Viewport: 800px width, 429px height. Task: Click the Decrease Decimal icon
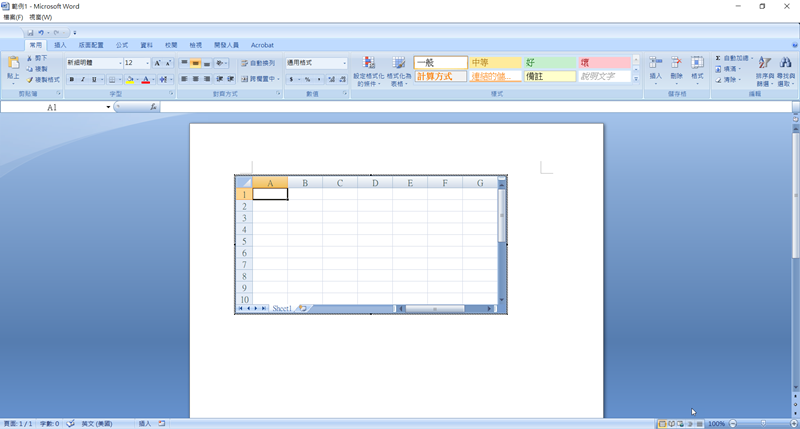coord(342,80)
